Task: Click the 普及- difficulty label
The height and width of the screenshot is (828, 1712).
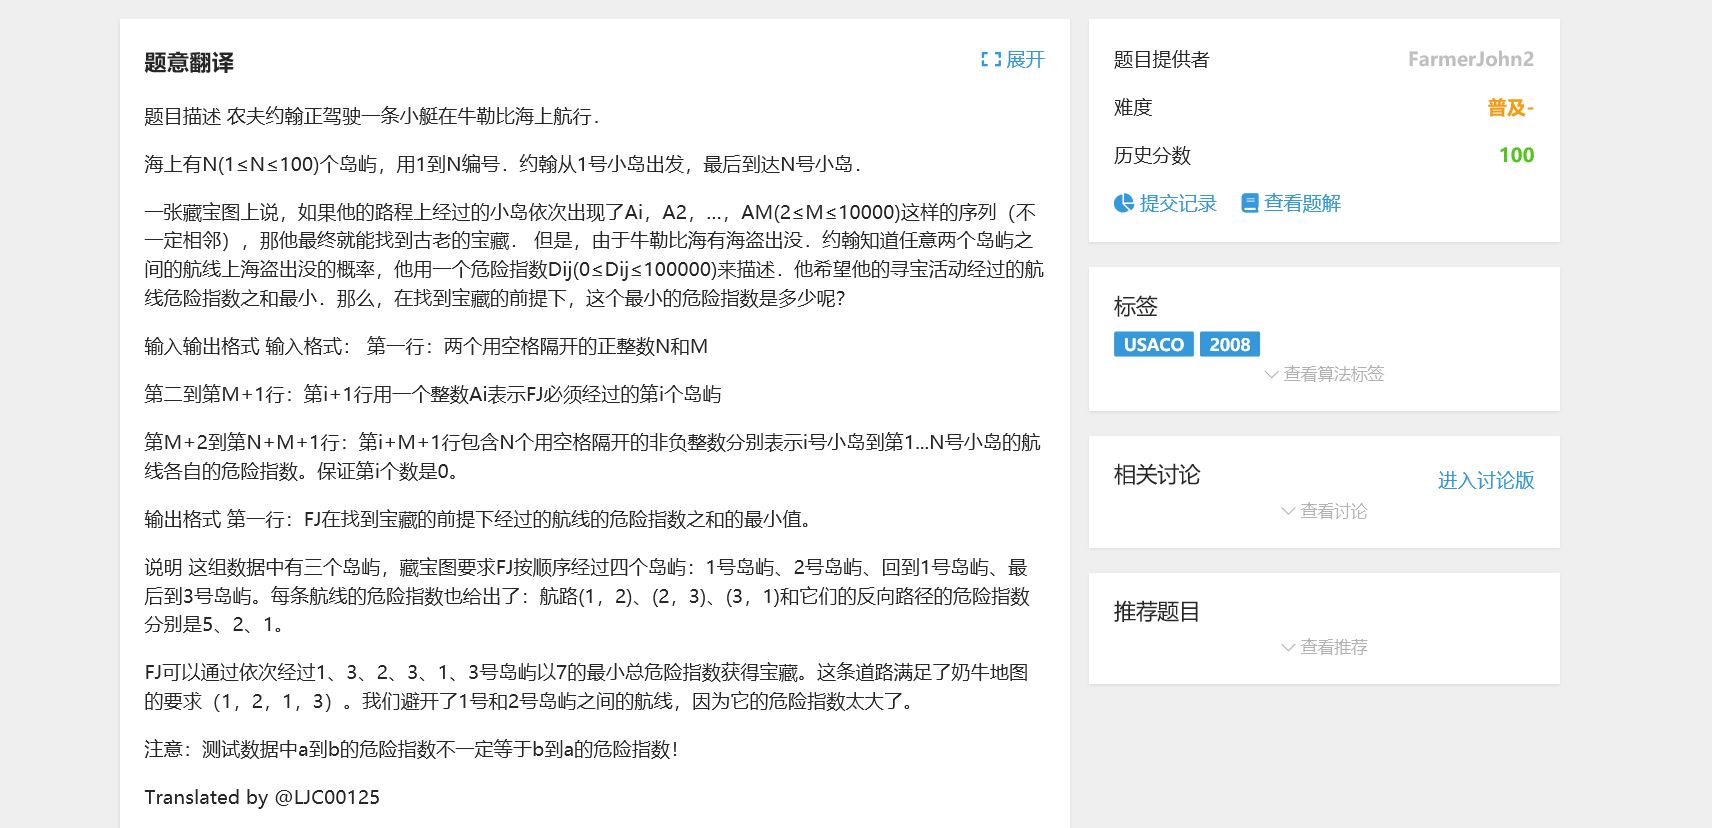Action: coord(1511,107)
